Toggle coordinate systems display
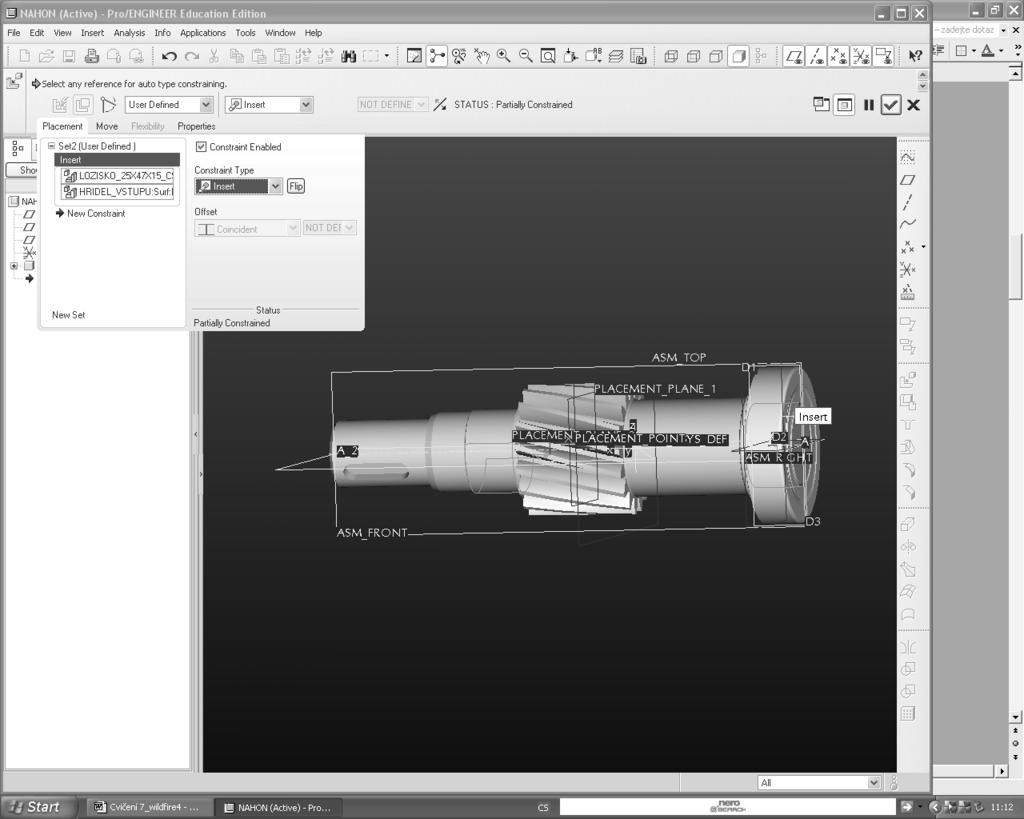This screenshot has width=1024, height=819. pyautogui.click(x=861, y=56)
